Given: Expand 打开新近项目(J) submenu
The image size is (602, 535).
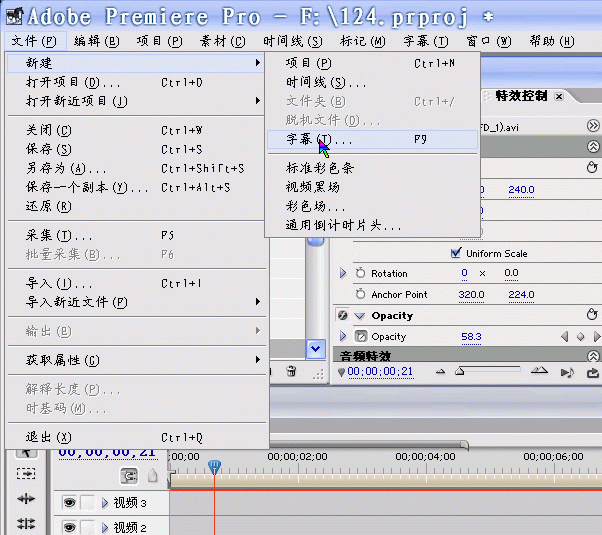Looking at the screenshot, I should [136, 101].
